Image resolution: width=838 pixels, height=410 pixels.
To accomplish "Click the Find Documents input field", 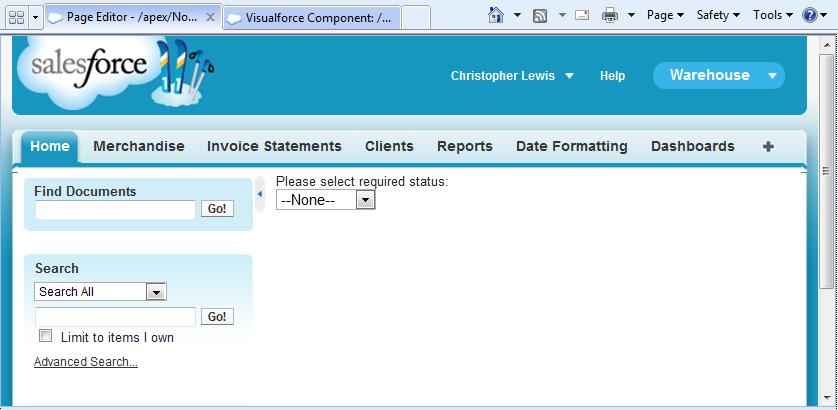I will tap(115, 210).
